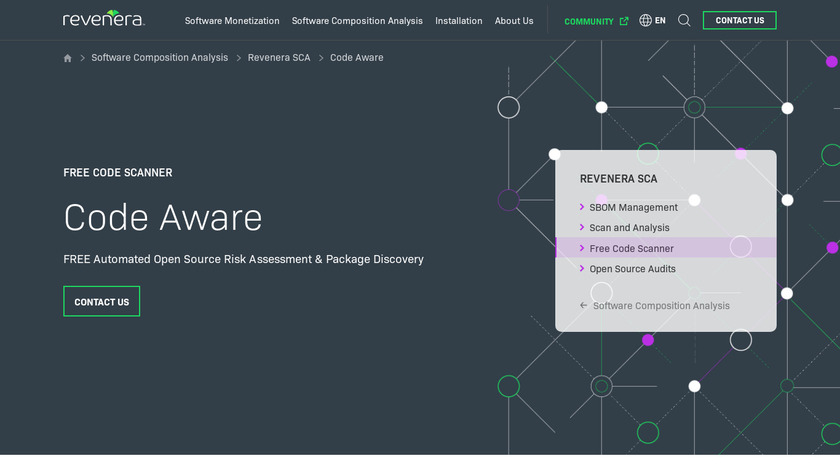Select Free Code Scanner in sidebar
The width and height of the screenshot is (840, 472).
coord(632,249)
